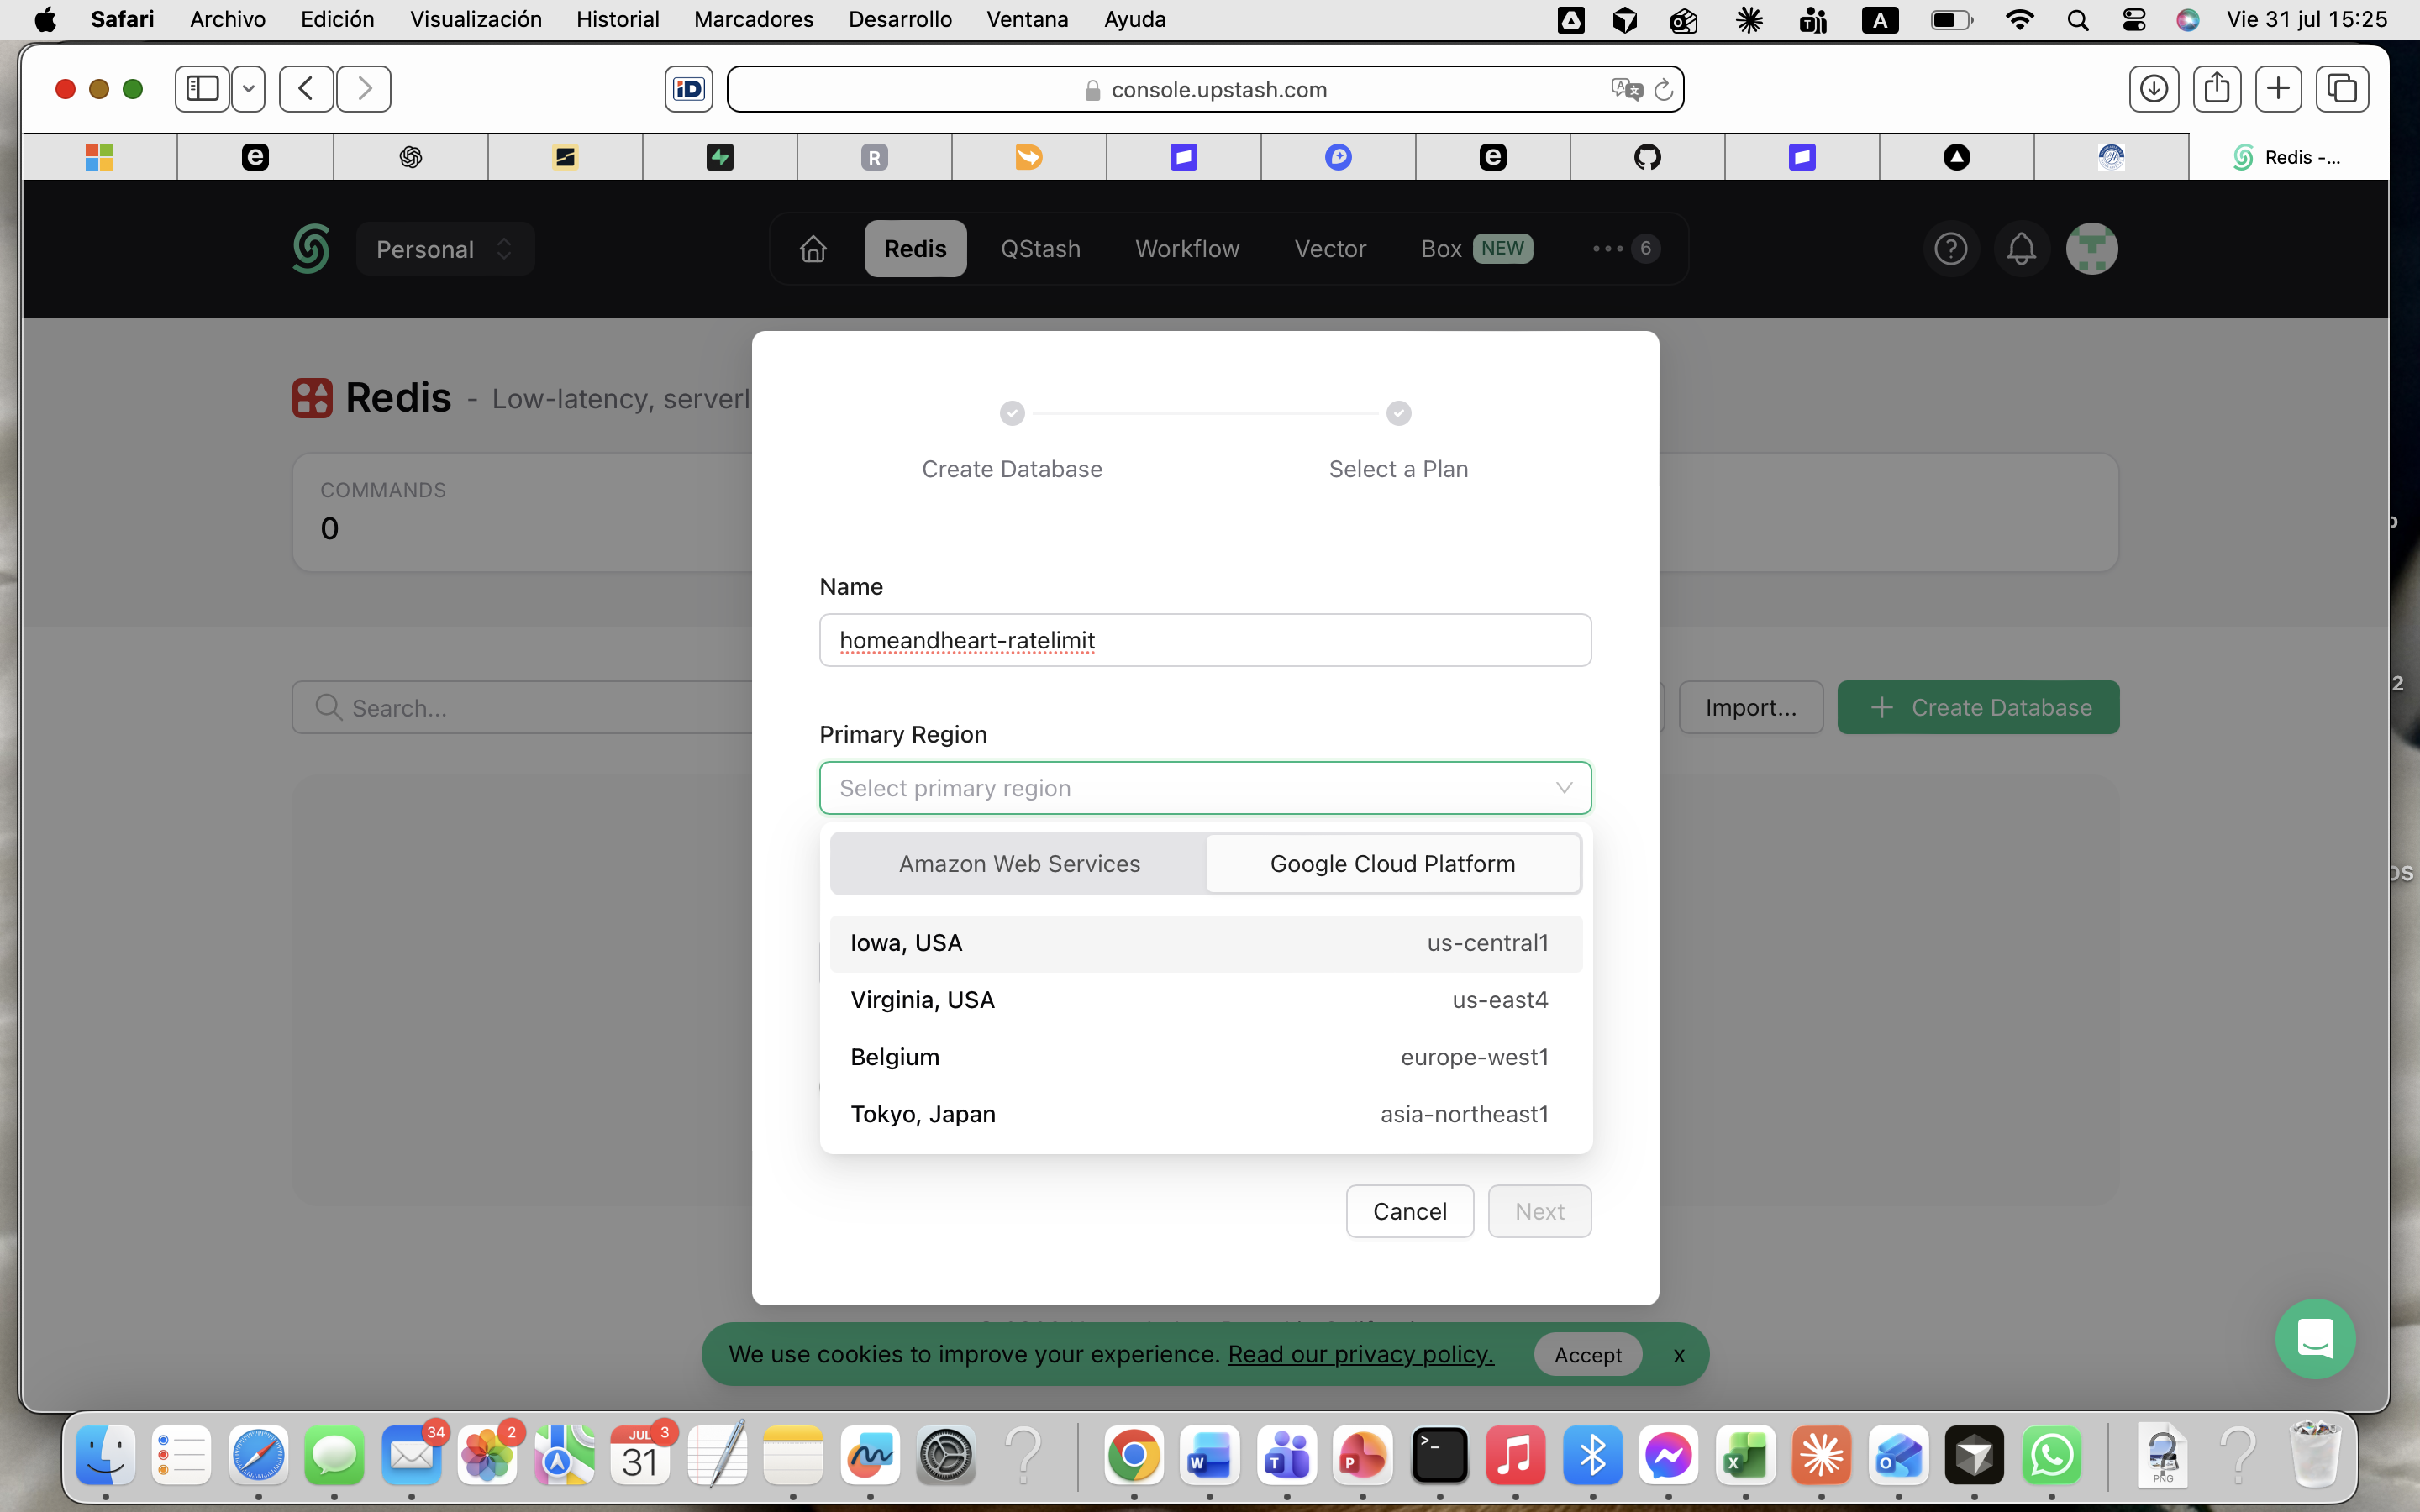This screenshot has height=1512, width=2420.
Task: Open Microsoft Excel from the Dock
Action: point(1746,1455)
